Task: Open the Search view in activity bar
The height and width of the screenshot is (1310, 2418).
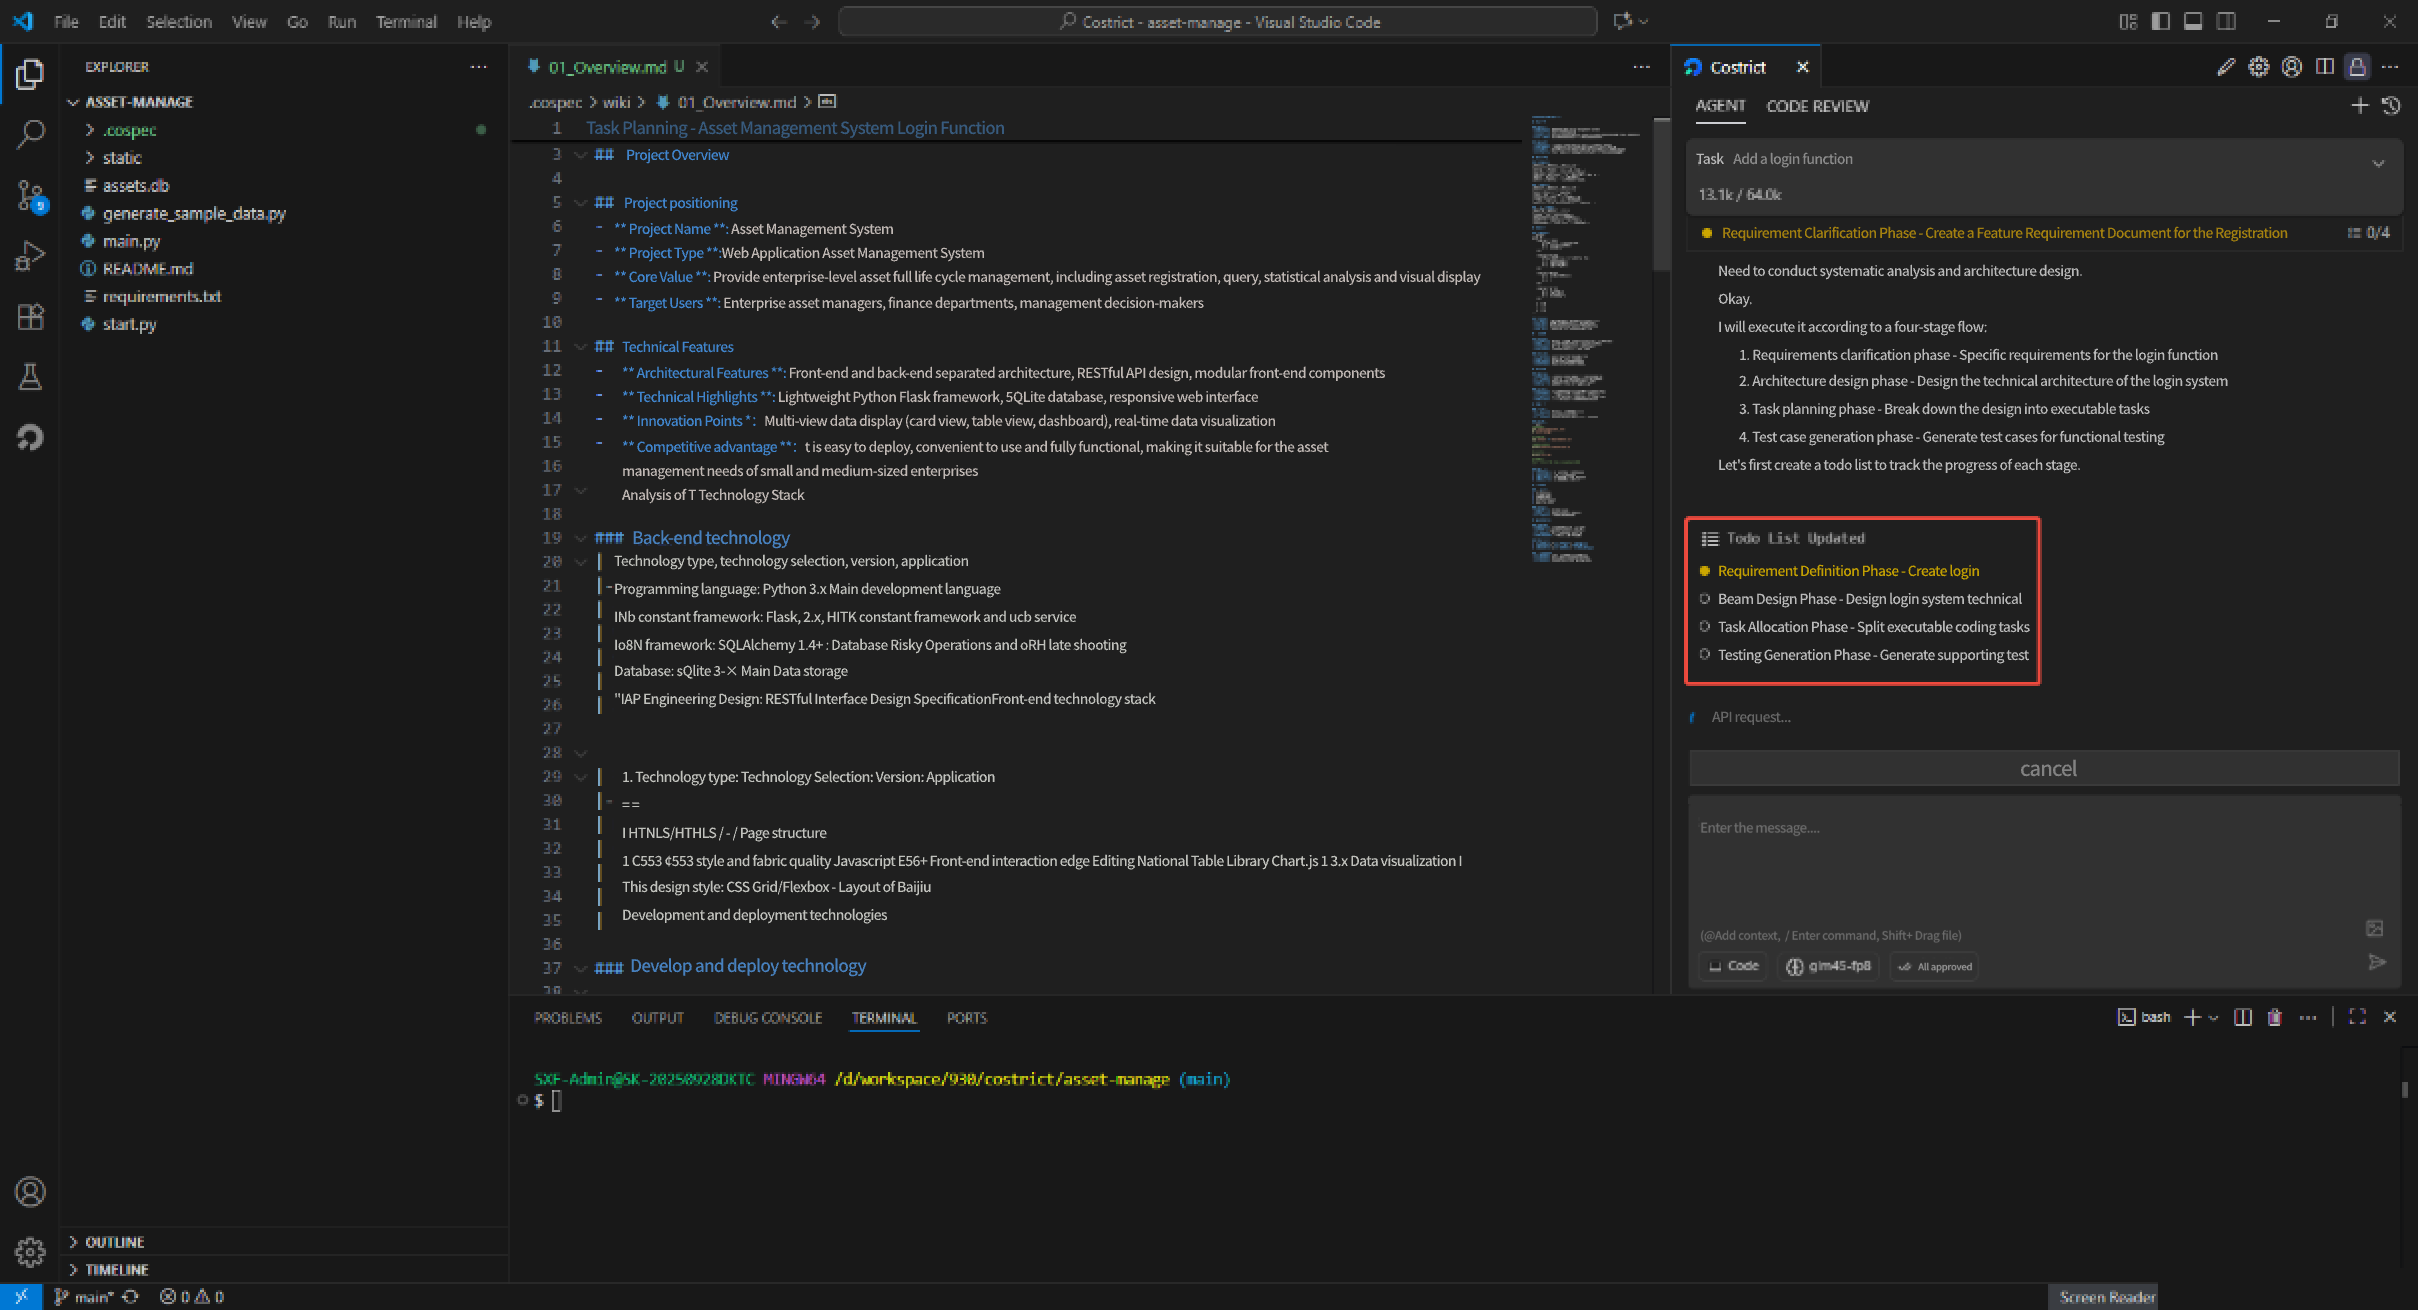Action: [x=30, y=133]
